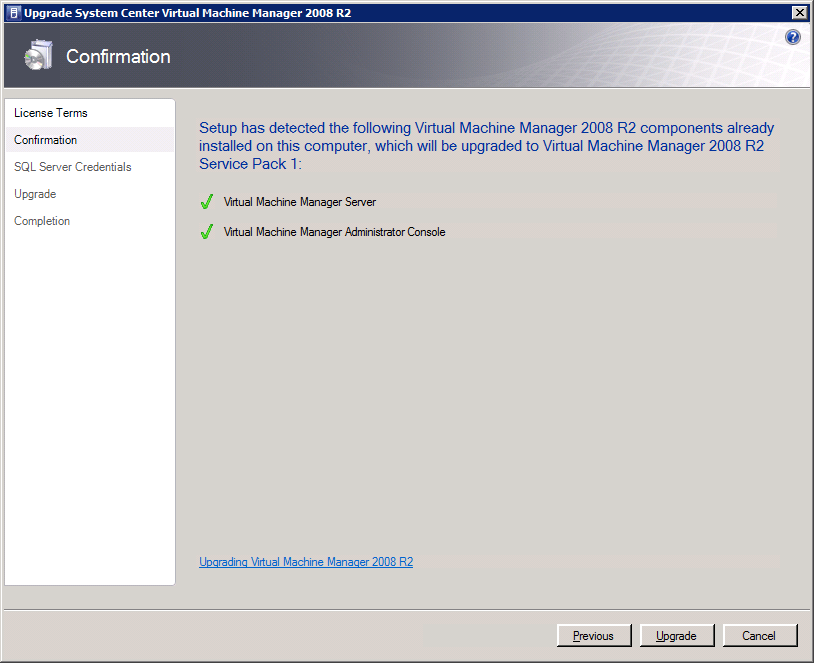Cancel the upgrade wizard
Viewport: 814px width, 663px height.
point(759,635)
